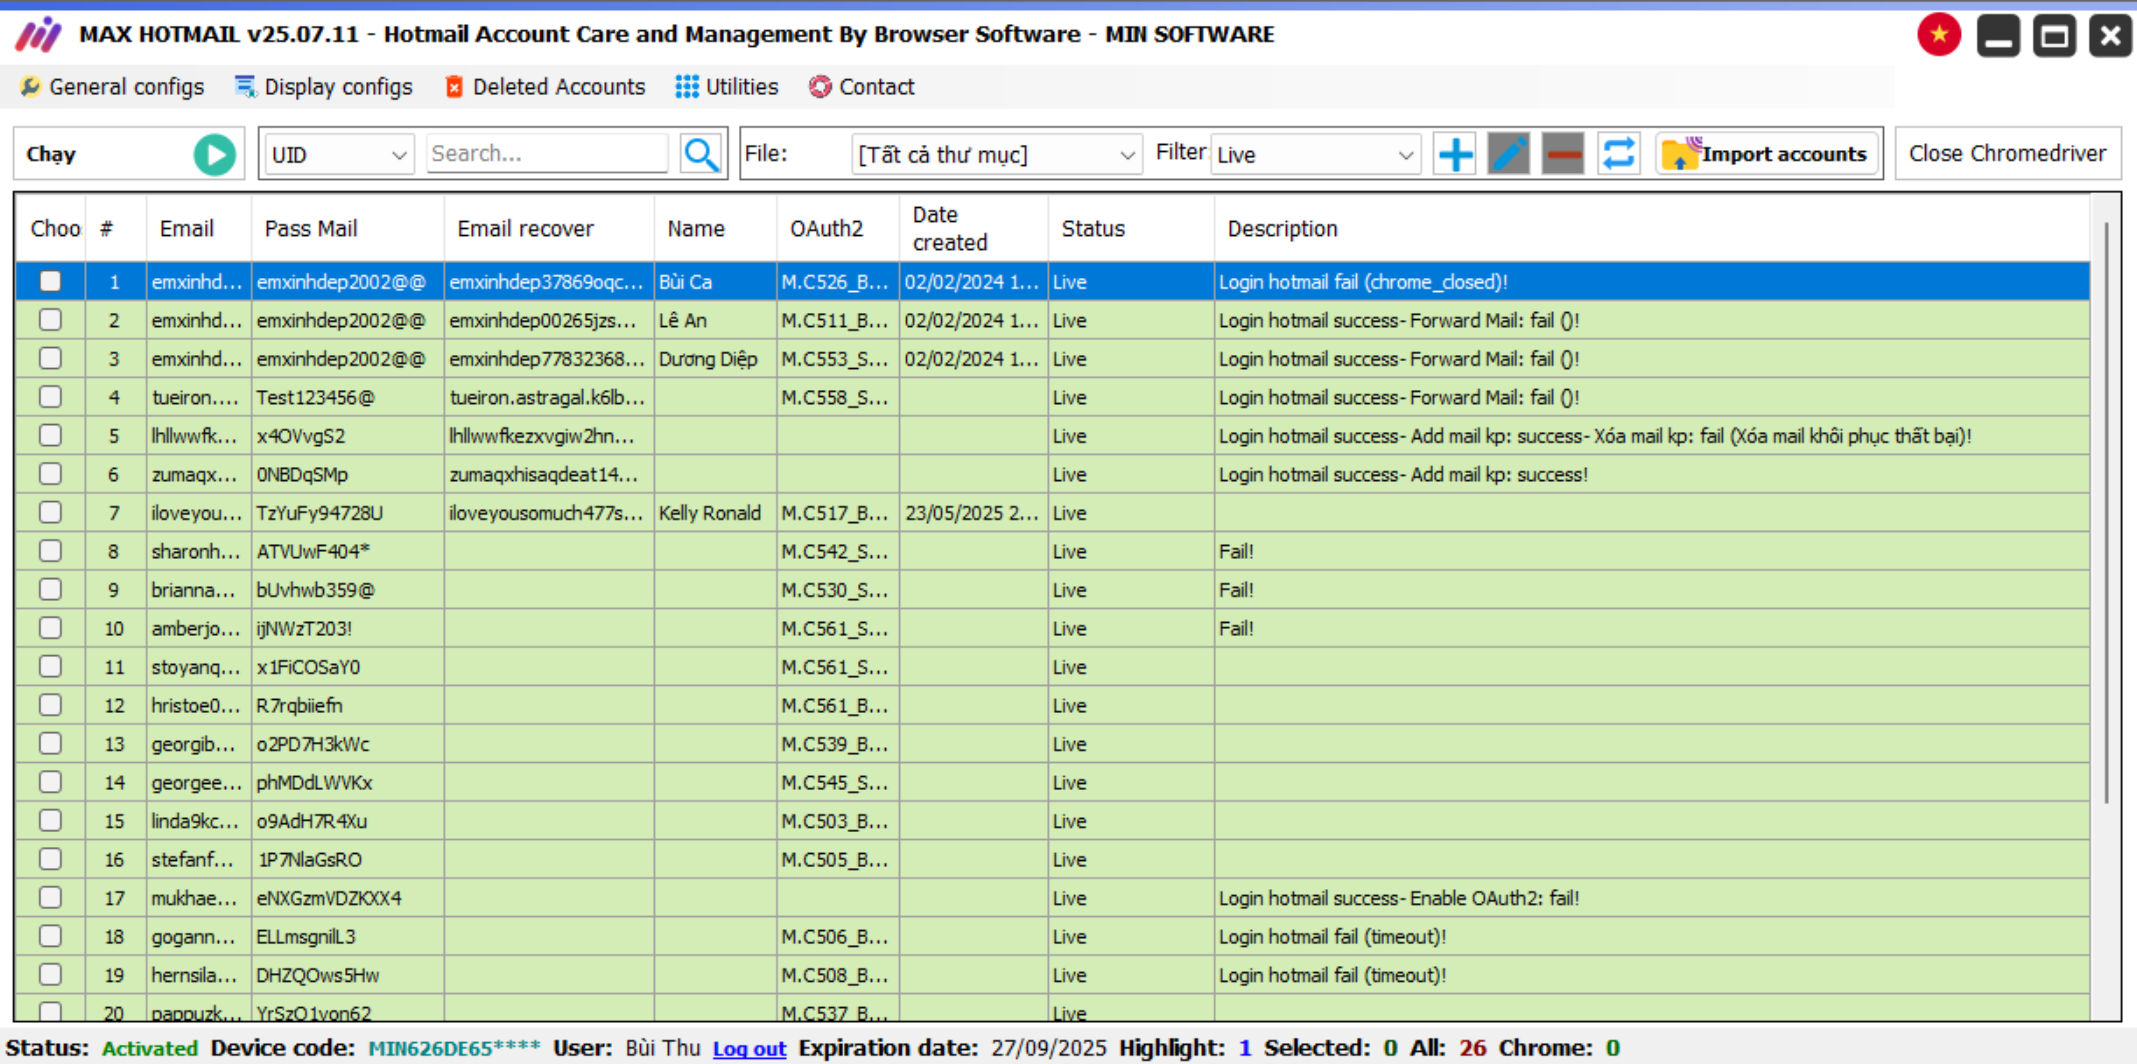
Task: Open the UID search-field dropdown
Action: (339, 155)
